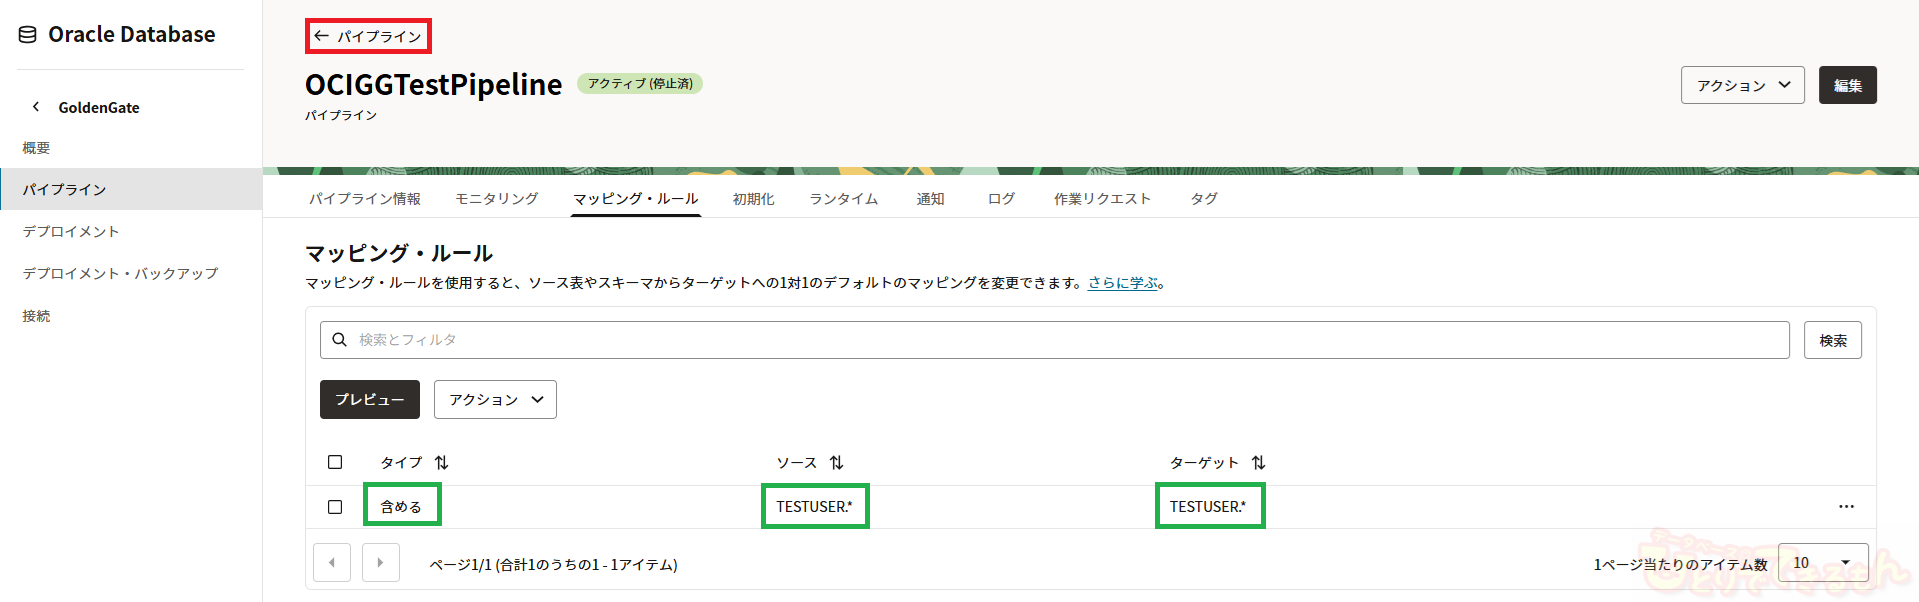Click the OCIGGTestPipeline title
The height and width of the screenshot is (602, 1919).
[433, 84]
